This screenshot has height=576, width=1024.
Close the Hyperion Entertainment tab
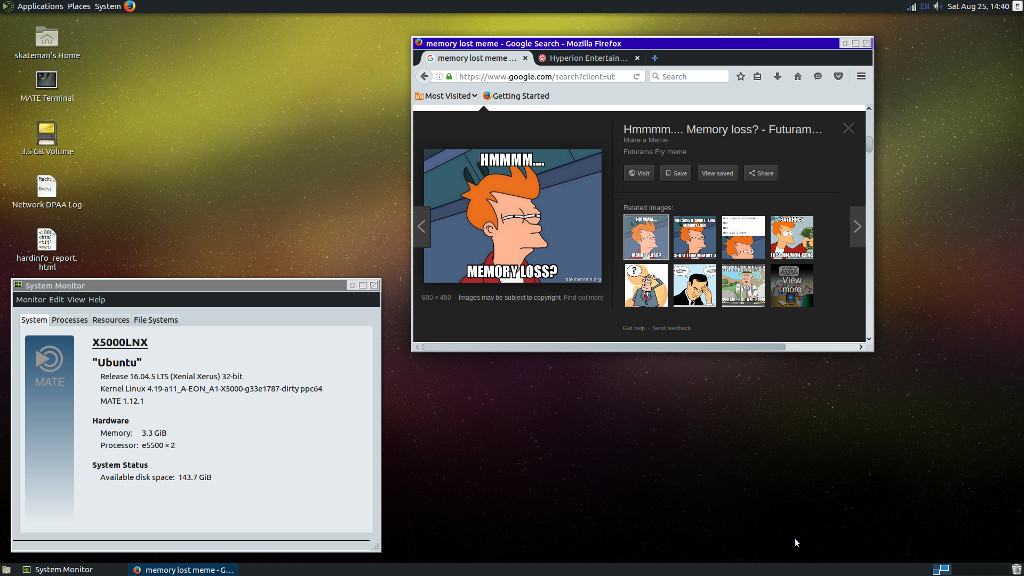coord(637,58)
